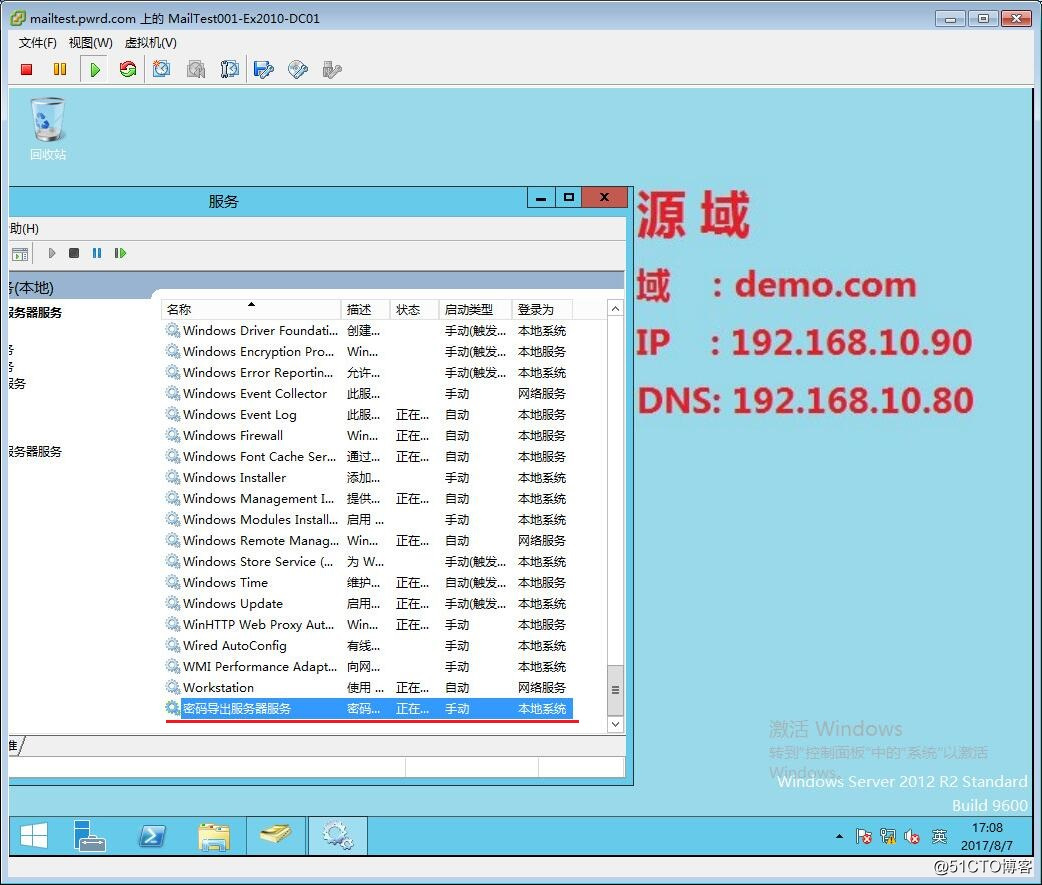Open Server Manager from taskbar
The height and width of the screenshot is (885, 1042).
point(90,836)
